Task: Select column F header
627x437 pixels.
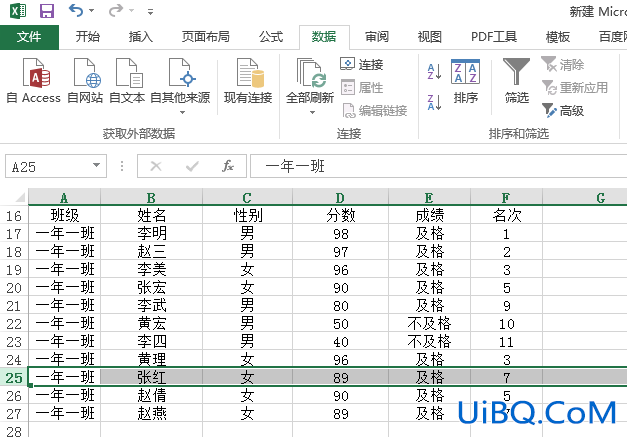Action: click(x=506, y=198)
